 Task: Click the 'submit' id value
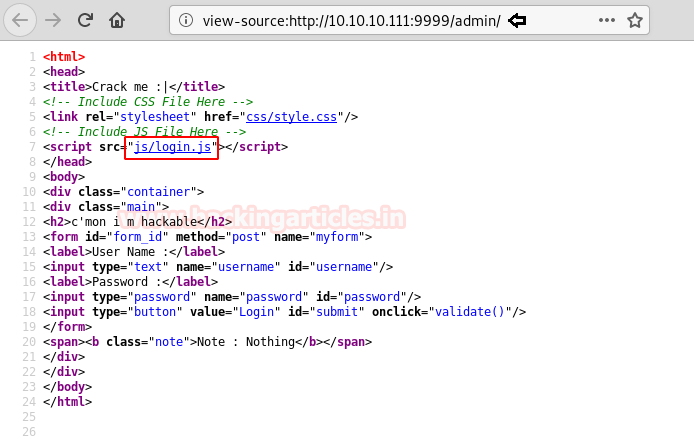(x=337, y=312)
